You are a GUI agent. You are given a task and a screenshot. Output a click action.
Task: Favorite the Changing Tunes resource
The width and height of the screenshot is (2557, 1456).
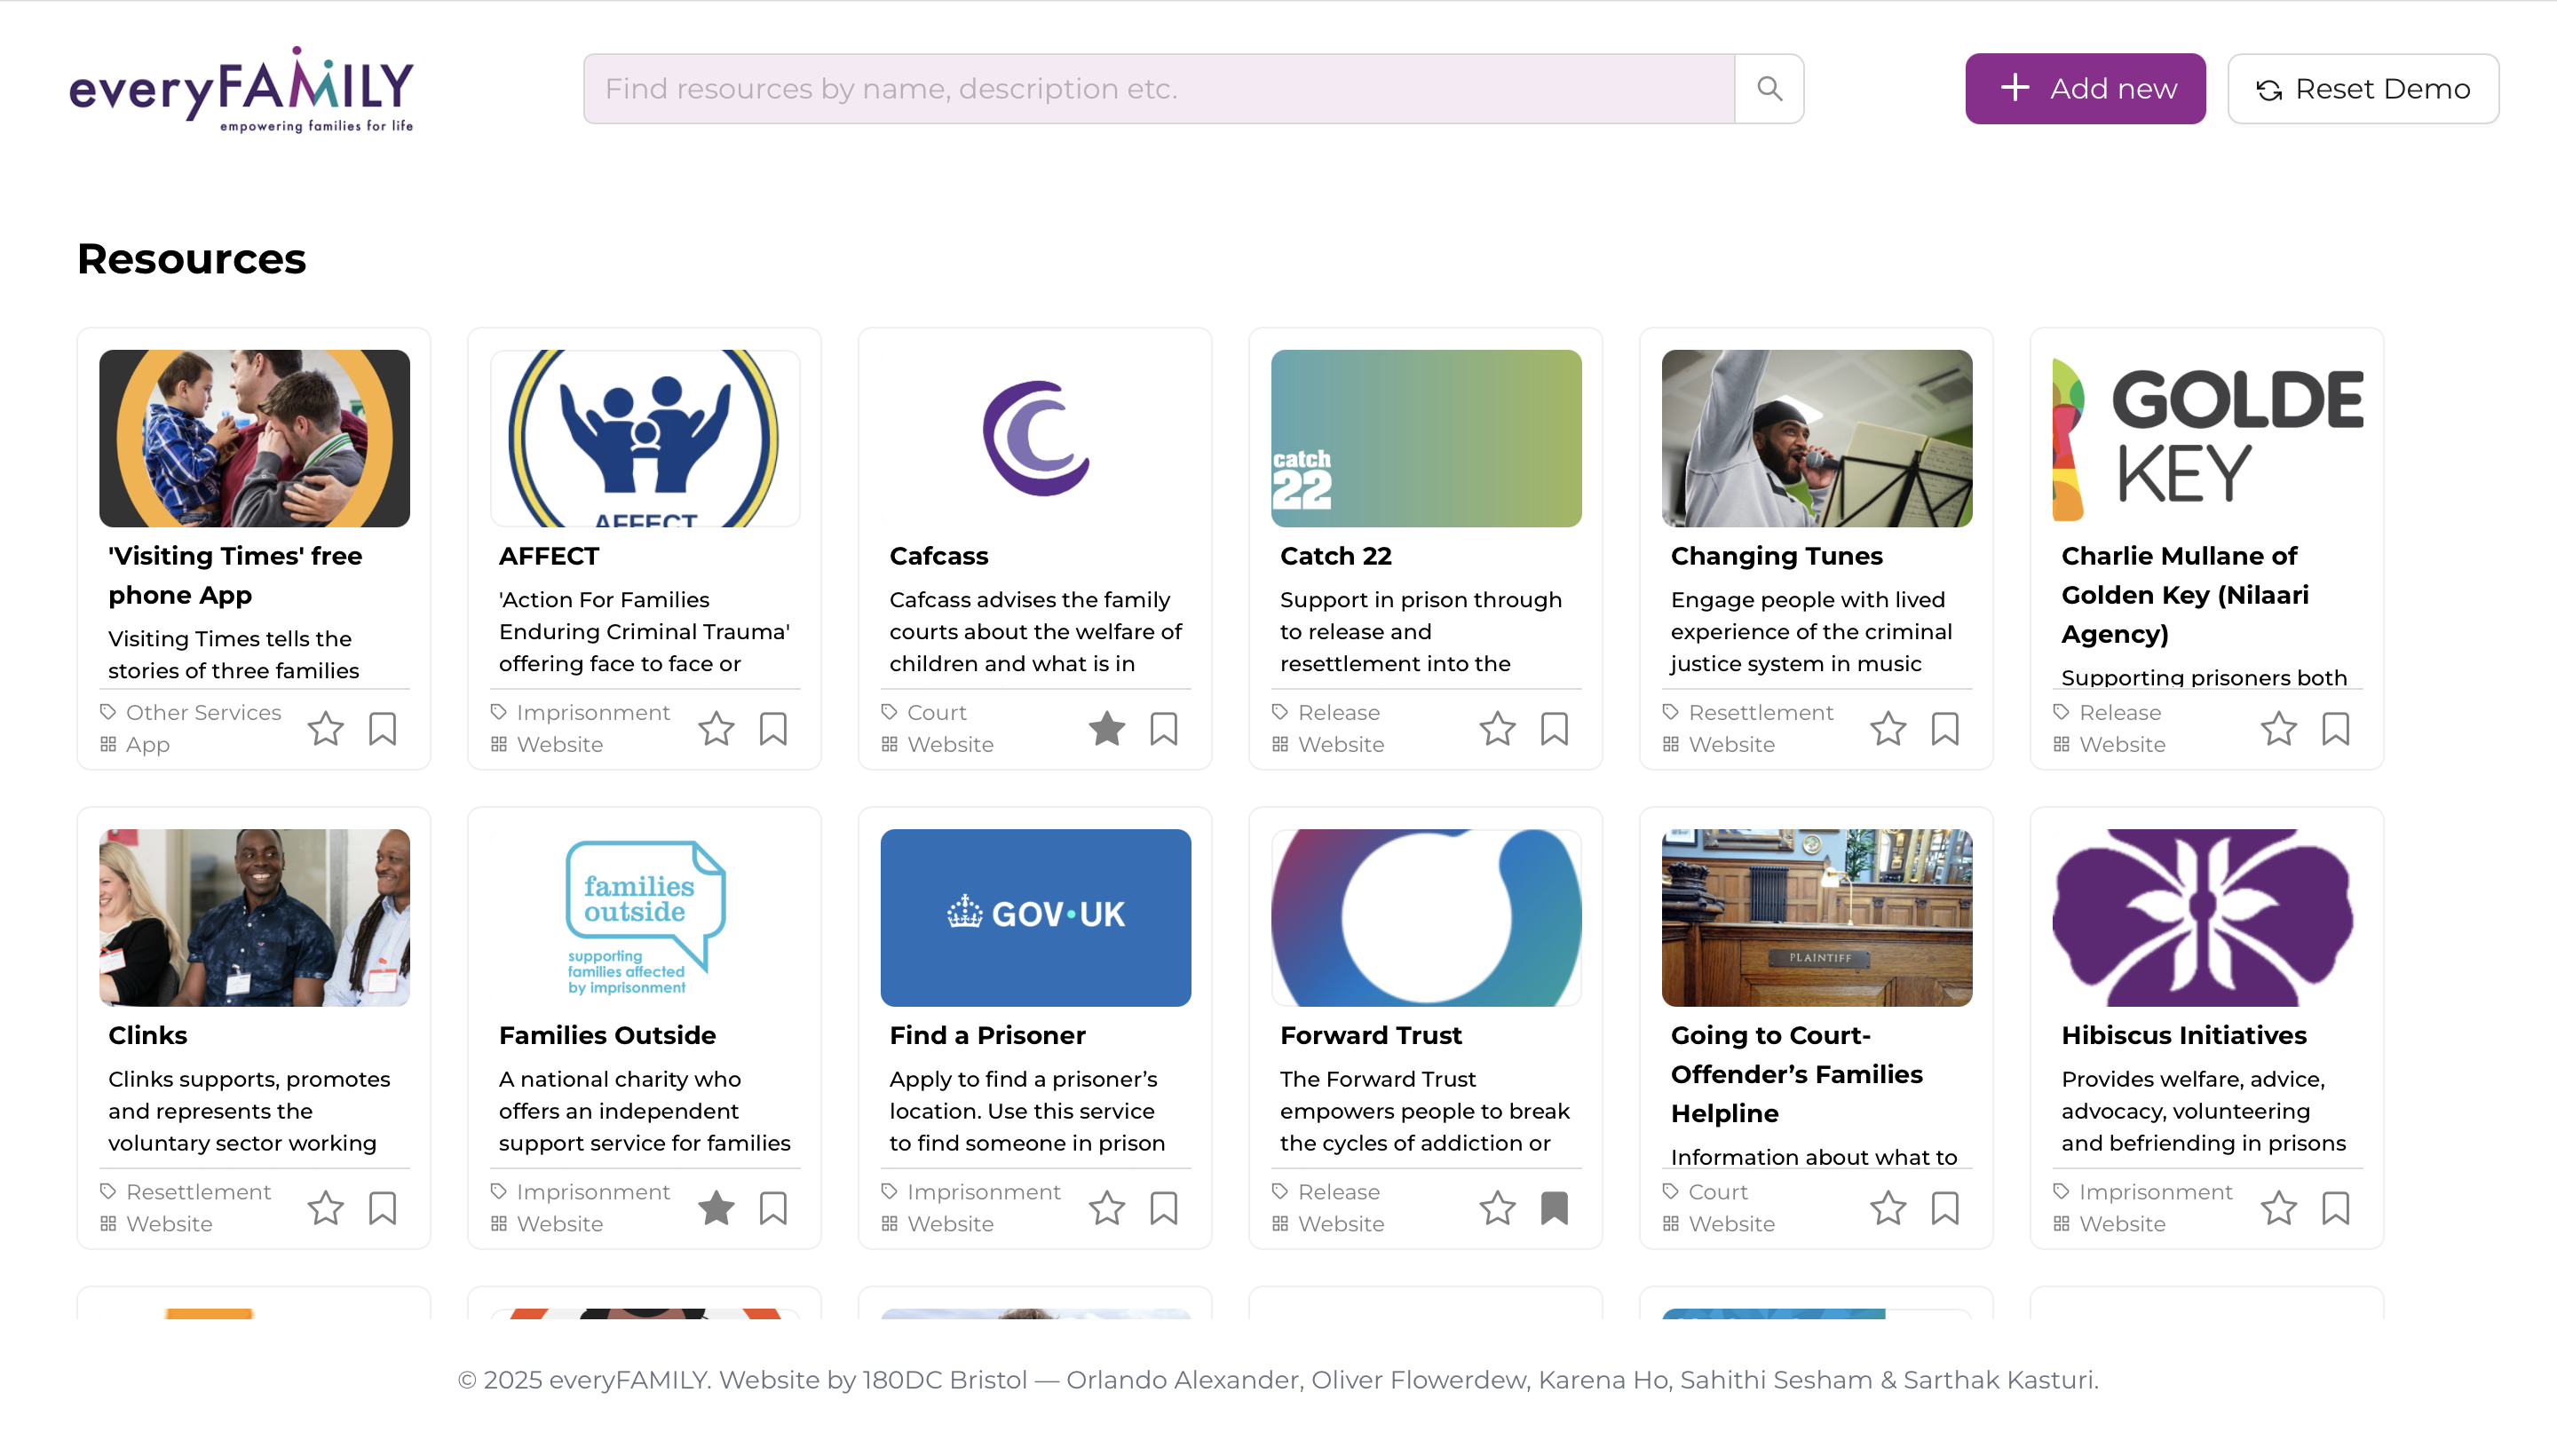click(1887, 729)
